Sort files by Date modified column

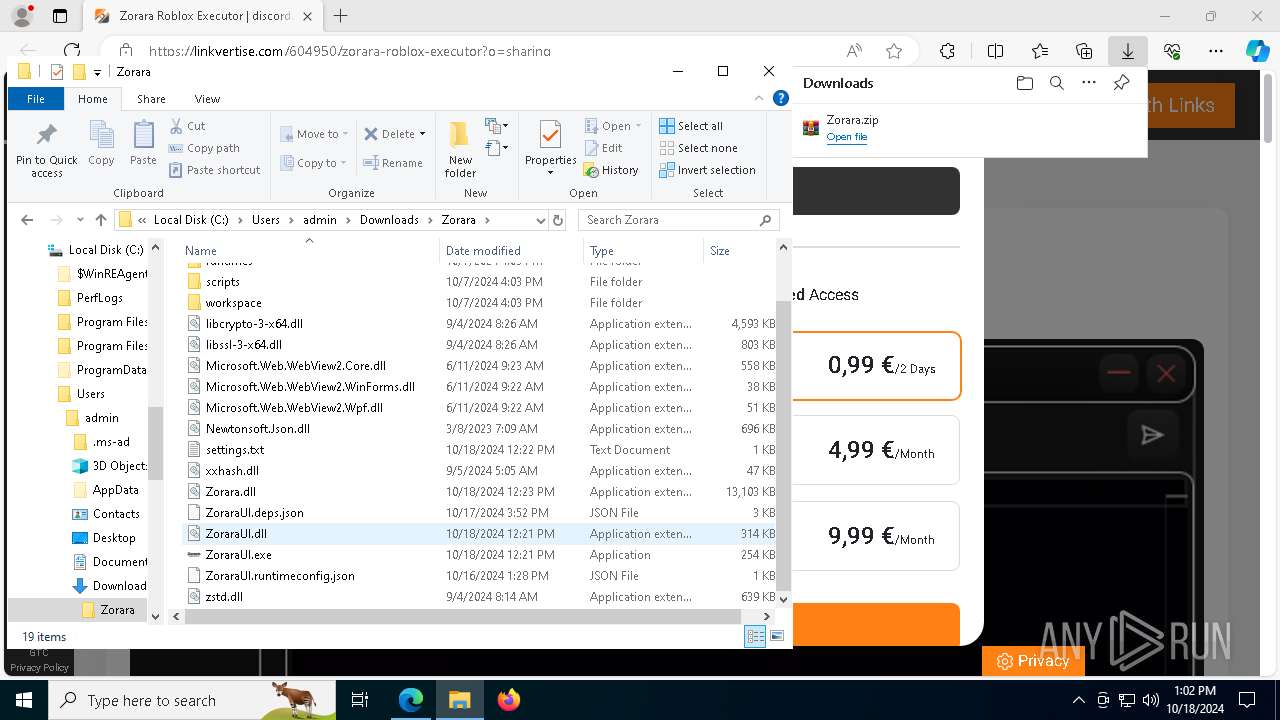[x=510, y=251]
